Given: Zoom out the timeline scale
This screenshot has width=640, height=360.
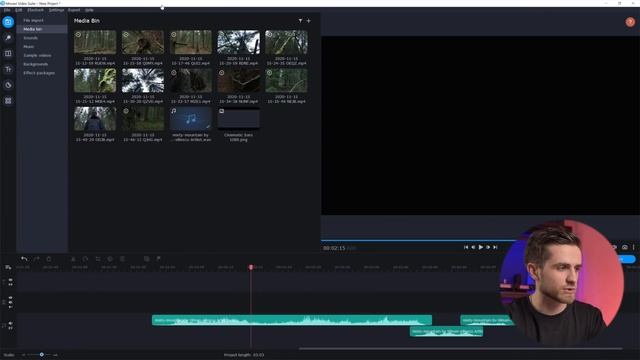Looking at the screenshot, I should click(x=24, y=355).
